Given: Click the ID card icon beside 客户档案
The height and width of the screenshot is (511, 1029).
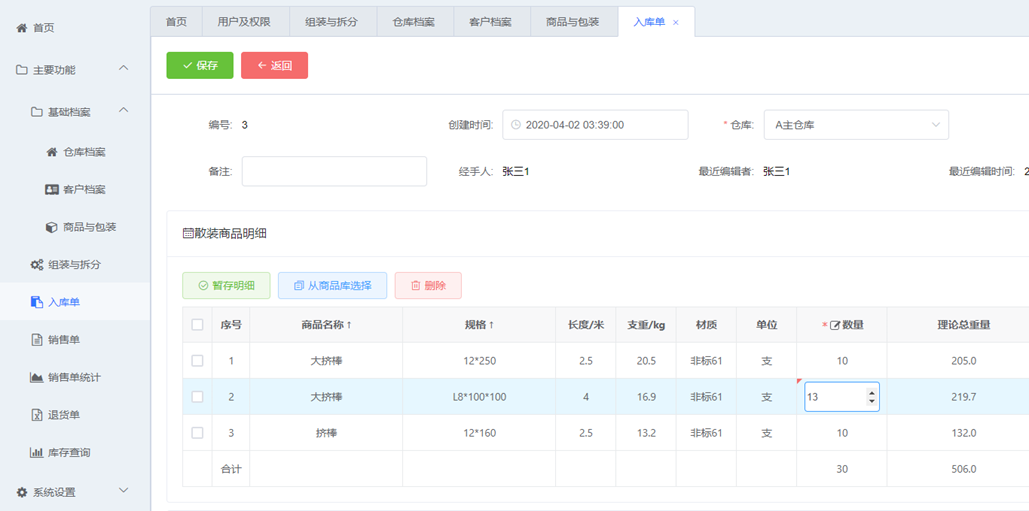Looking at the screenshot, I should click(x=52, y=190).
